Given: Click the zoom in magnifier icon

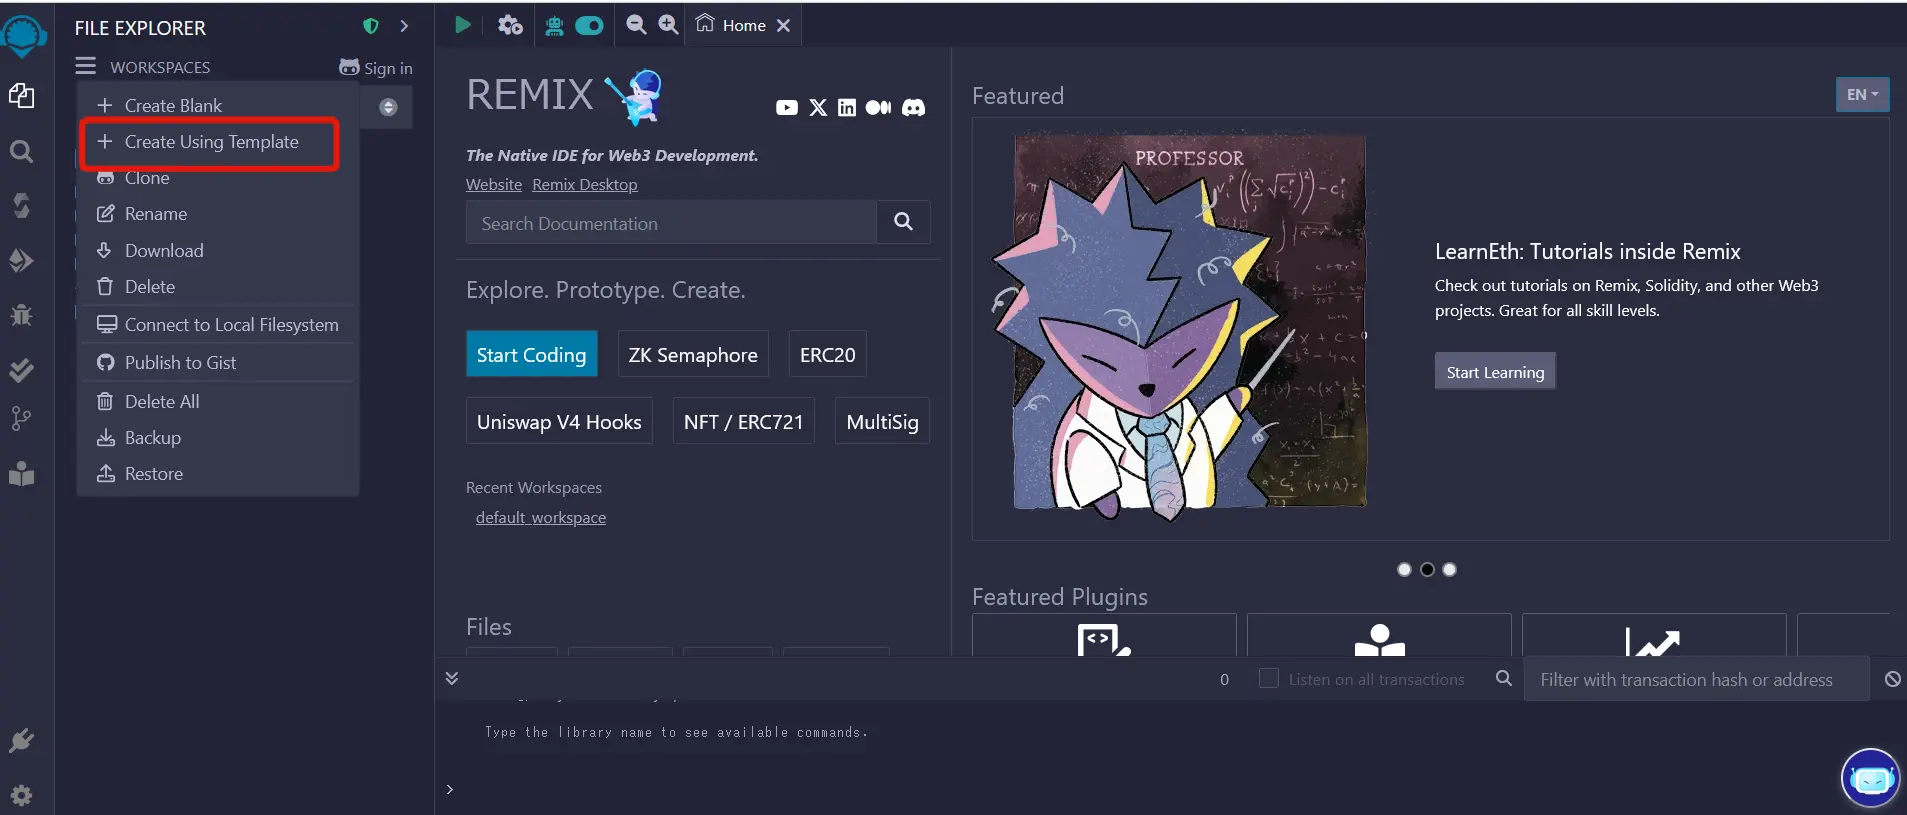Looking at the screenshot, I should pyautogui.click(x=668, y=25).
